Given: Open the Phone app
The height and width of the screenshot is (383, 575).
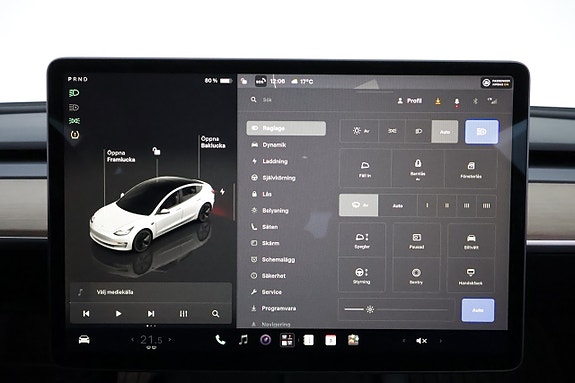Looking at the screenshot, I should pyautogui.click(x=220, y=340).
